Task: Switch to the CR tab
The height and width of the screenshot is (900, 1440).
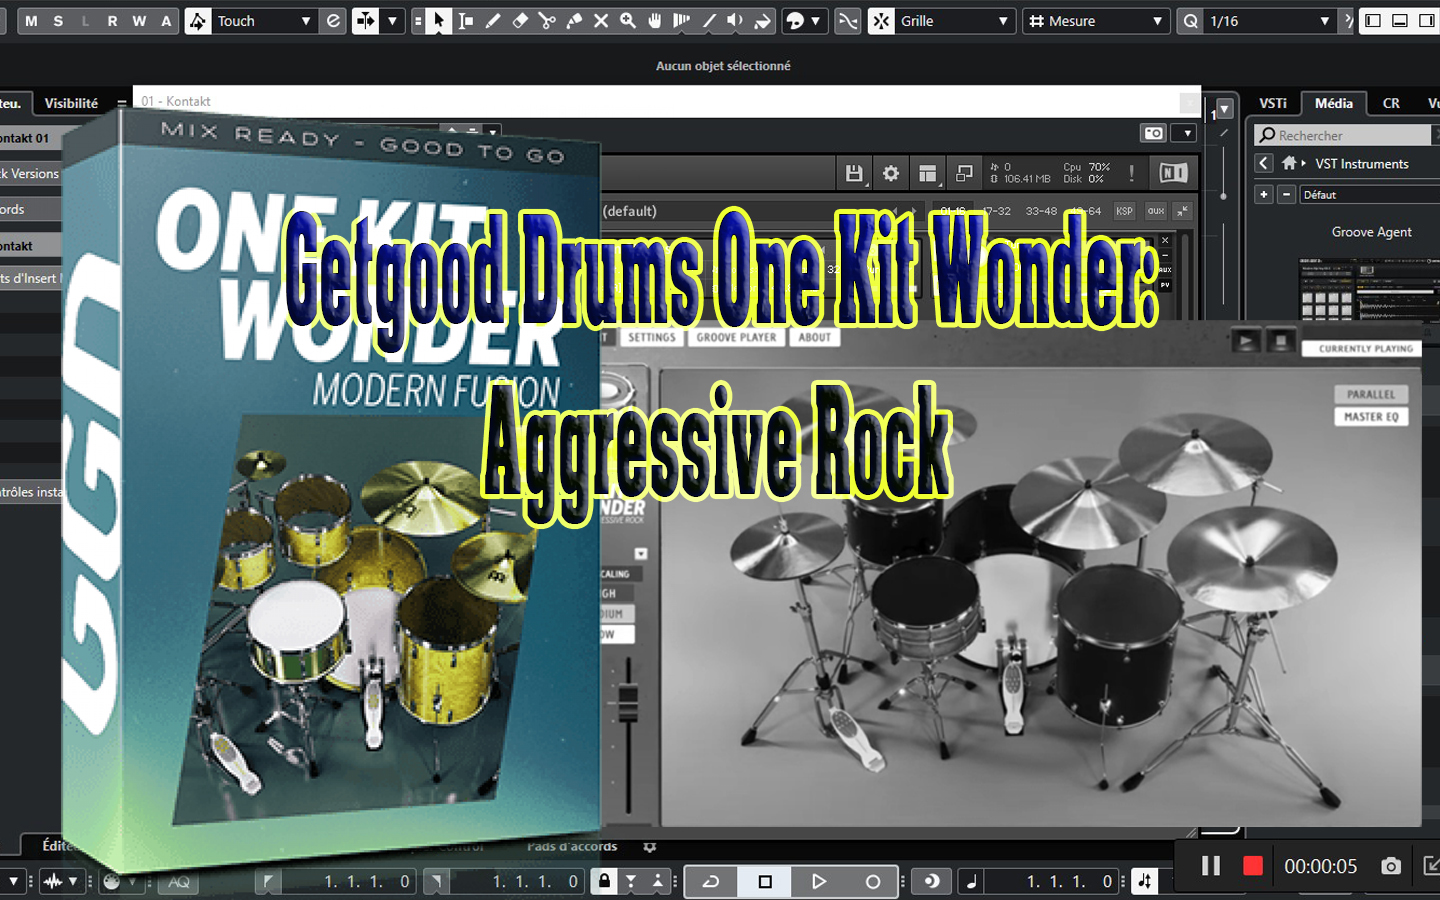Action: pyautogui.click(x=1391, y=103)
